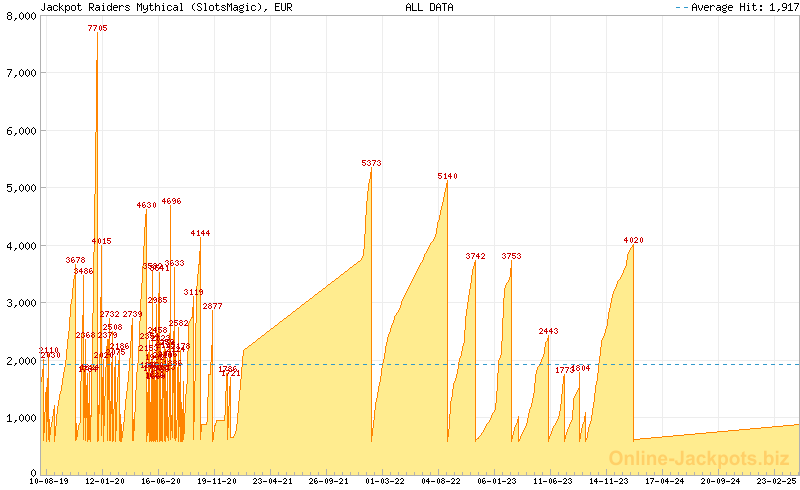Click the 3742 data point label
The height and width of the screenshot is (490, 800).
pyautogui.click(x=475, y=256)
